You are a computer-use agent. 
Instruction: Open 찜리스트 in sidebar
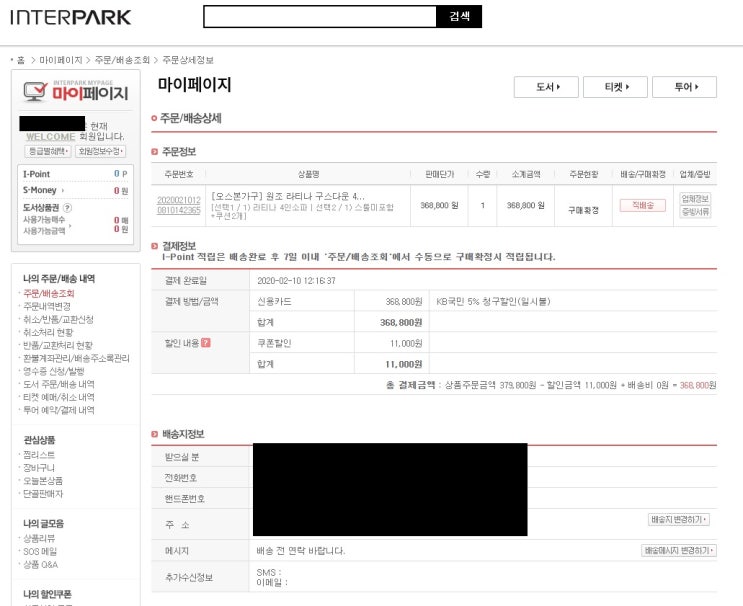(x=39, y=455)
